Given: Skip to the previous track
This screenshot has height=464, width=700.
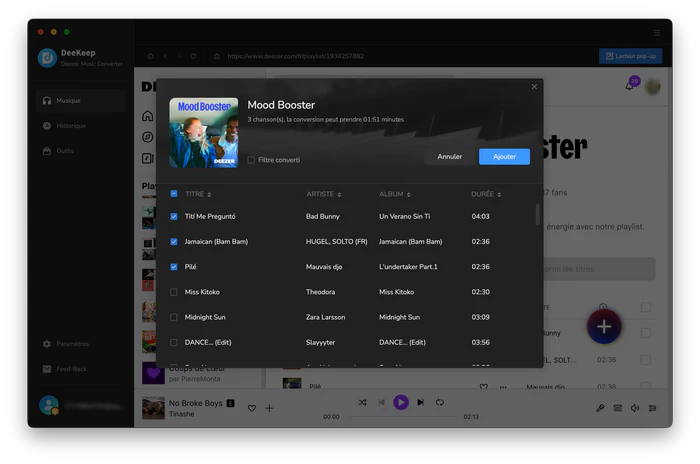Looking at the screenshot, I should pos(381,402).
